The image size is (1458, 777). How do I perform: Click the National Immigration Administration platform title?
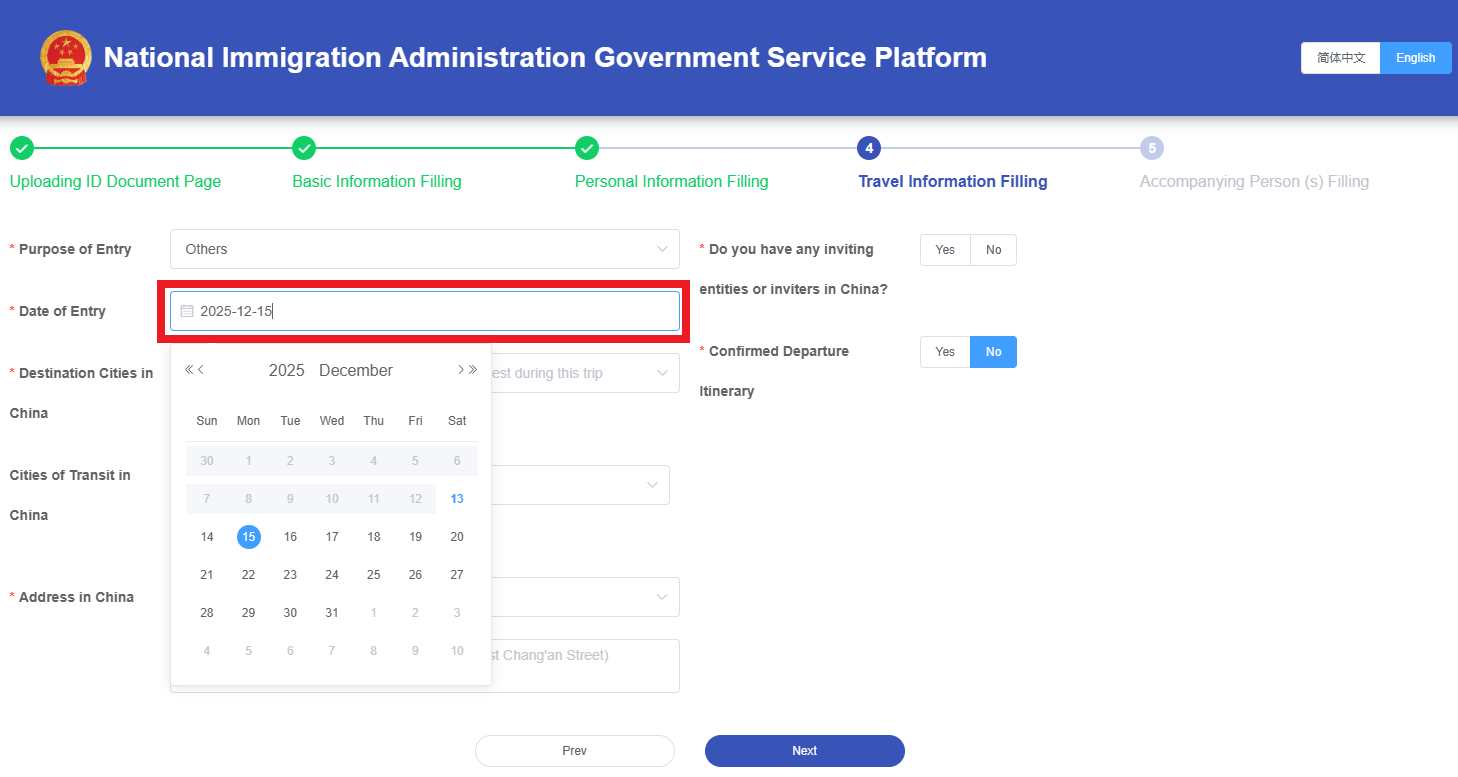point(545,57)
